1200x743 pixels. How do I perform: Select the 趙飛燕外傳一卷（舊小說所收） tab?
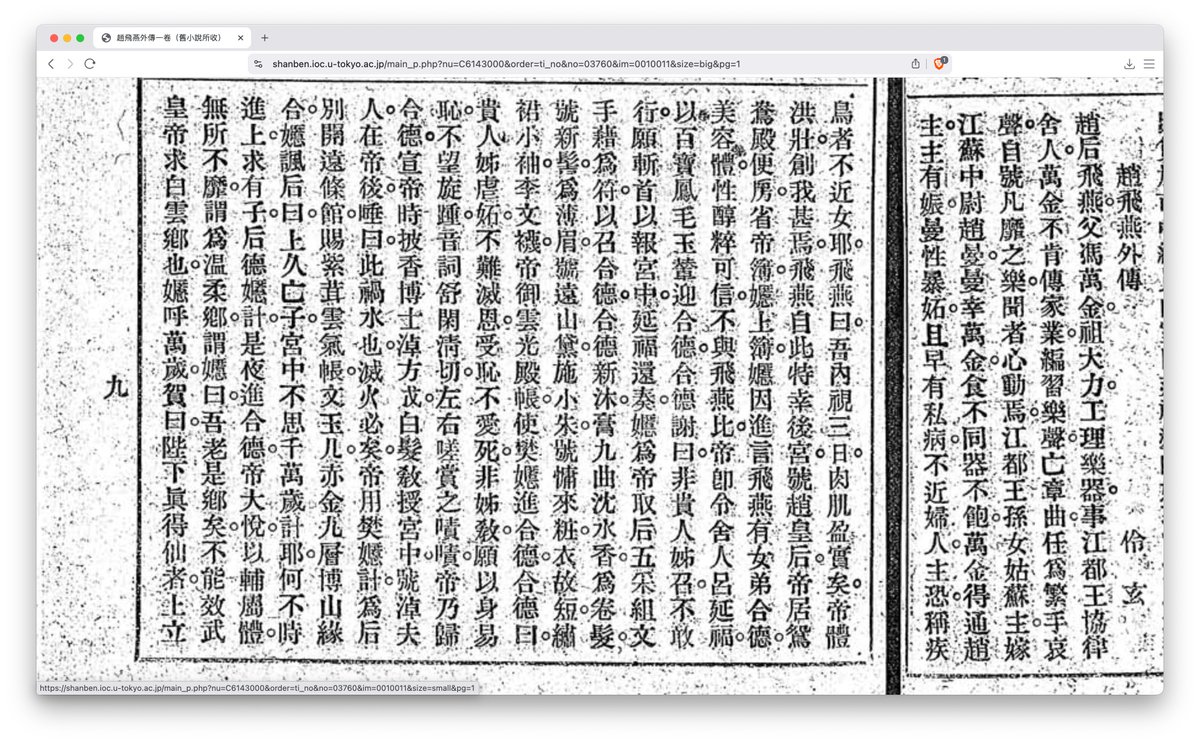173,38
